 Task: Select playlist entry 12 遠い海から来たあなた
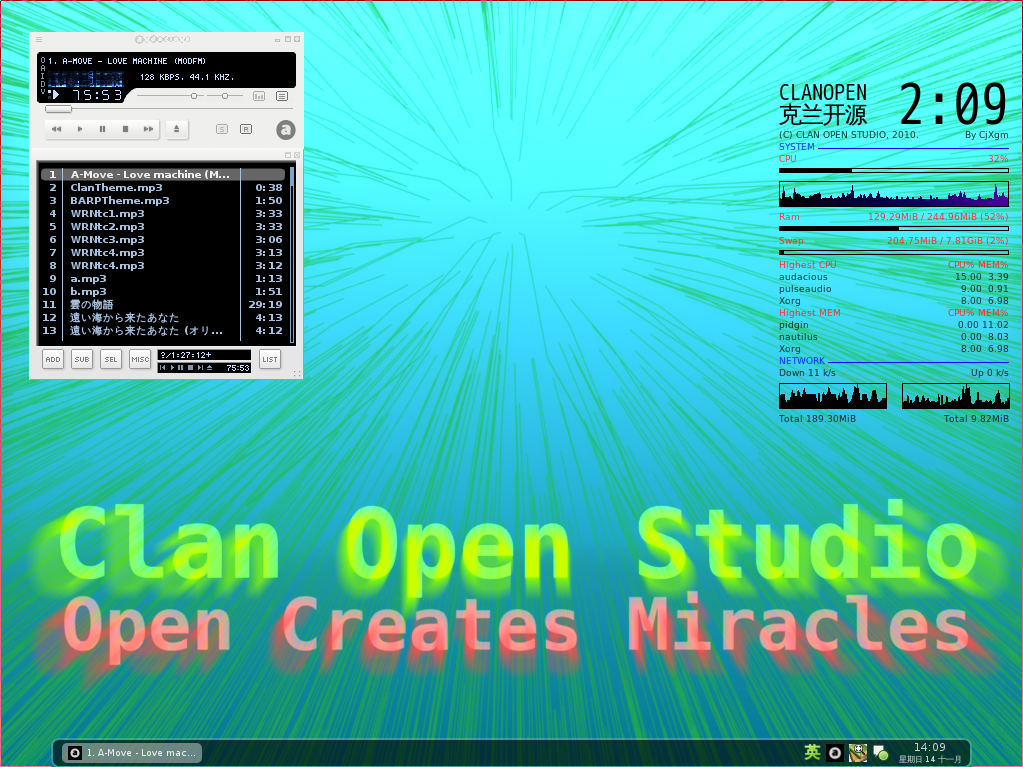click(x=162, y=318)
